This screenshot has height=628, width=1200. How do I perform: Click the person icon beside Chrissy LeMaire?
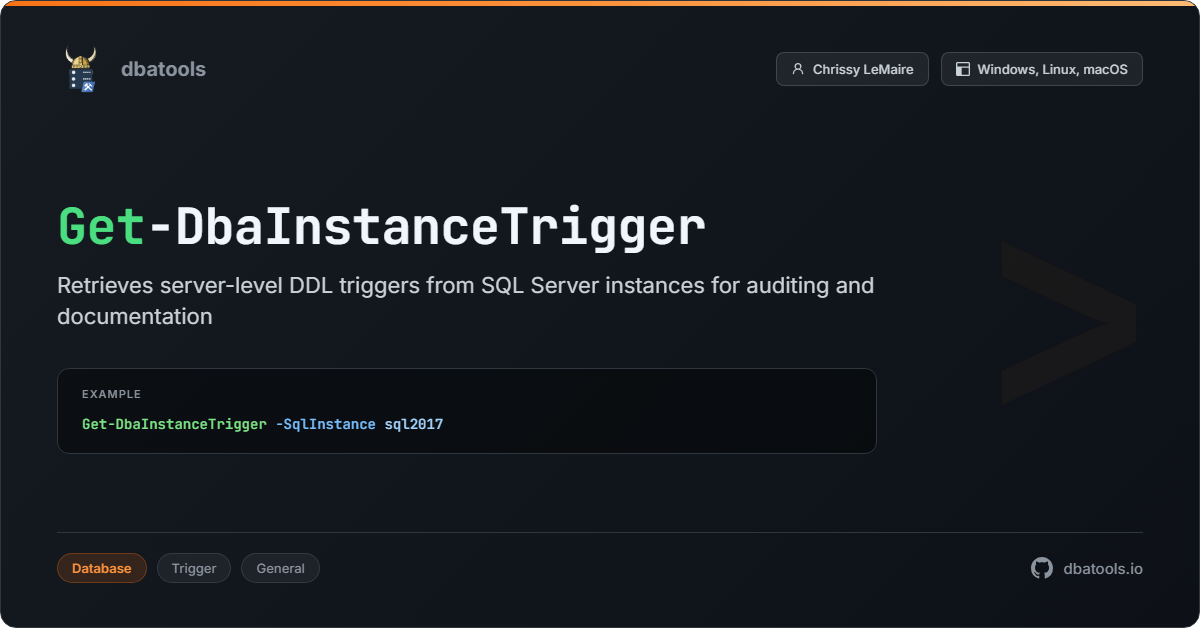coord(798,69)
